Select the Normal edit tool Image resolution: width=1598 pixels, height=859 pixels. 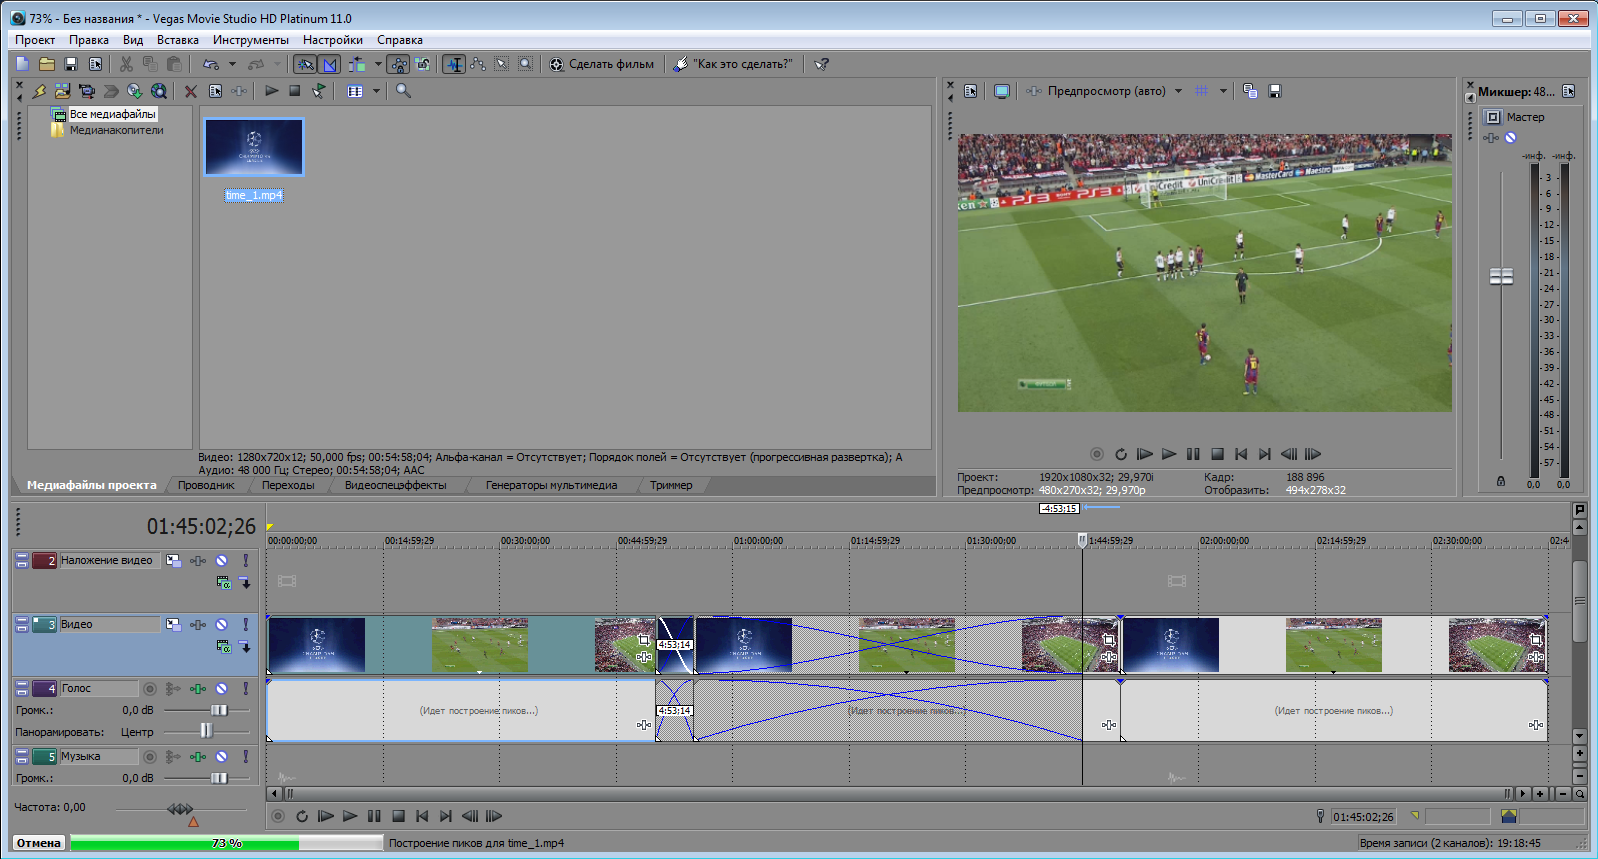[x=454, y=64]
